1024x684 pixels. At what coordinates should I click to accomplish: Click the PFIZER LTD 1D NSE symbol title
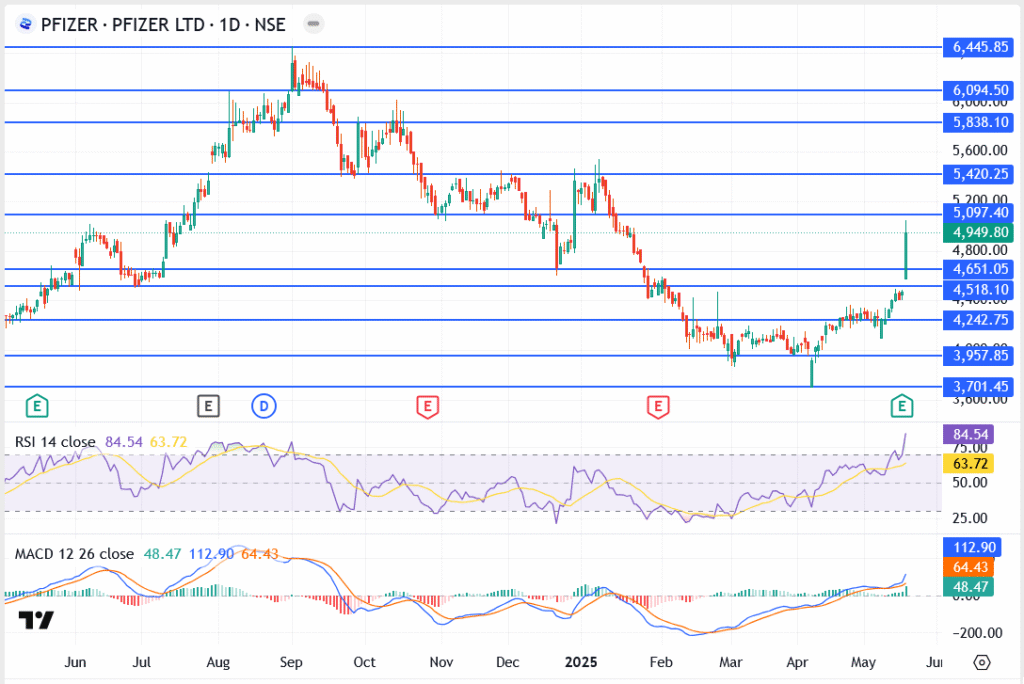pyautogui.click(x=163, y=25)
